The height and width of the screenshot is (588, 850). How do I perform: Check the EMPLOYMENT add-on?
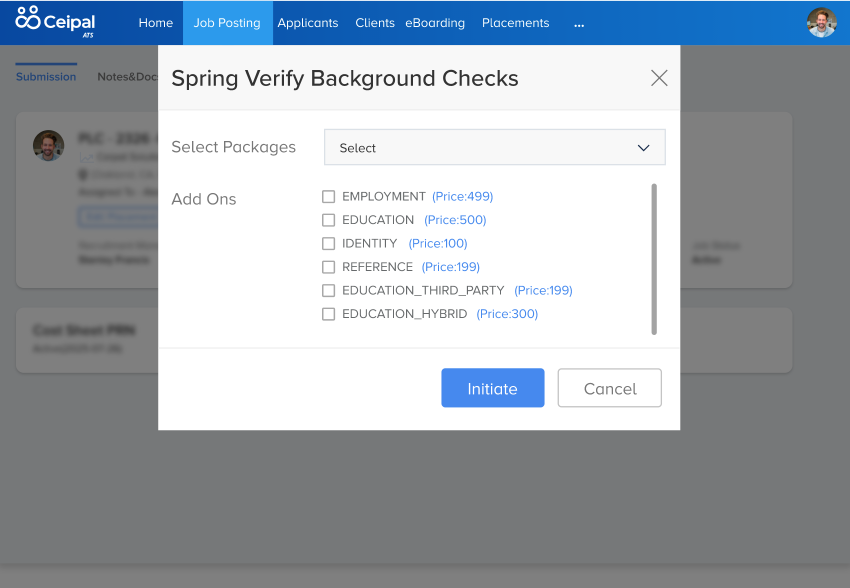pyautogui.click(x=329, y=196)
